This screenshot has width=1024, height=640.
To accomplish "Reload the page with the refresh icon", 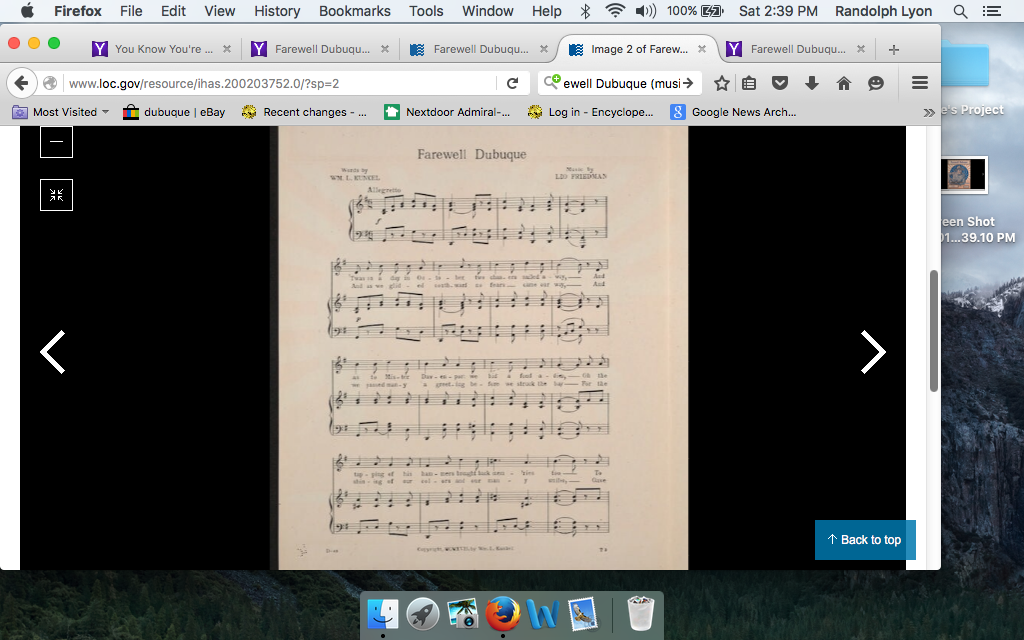I will click(x=513, y=84).
